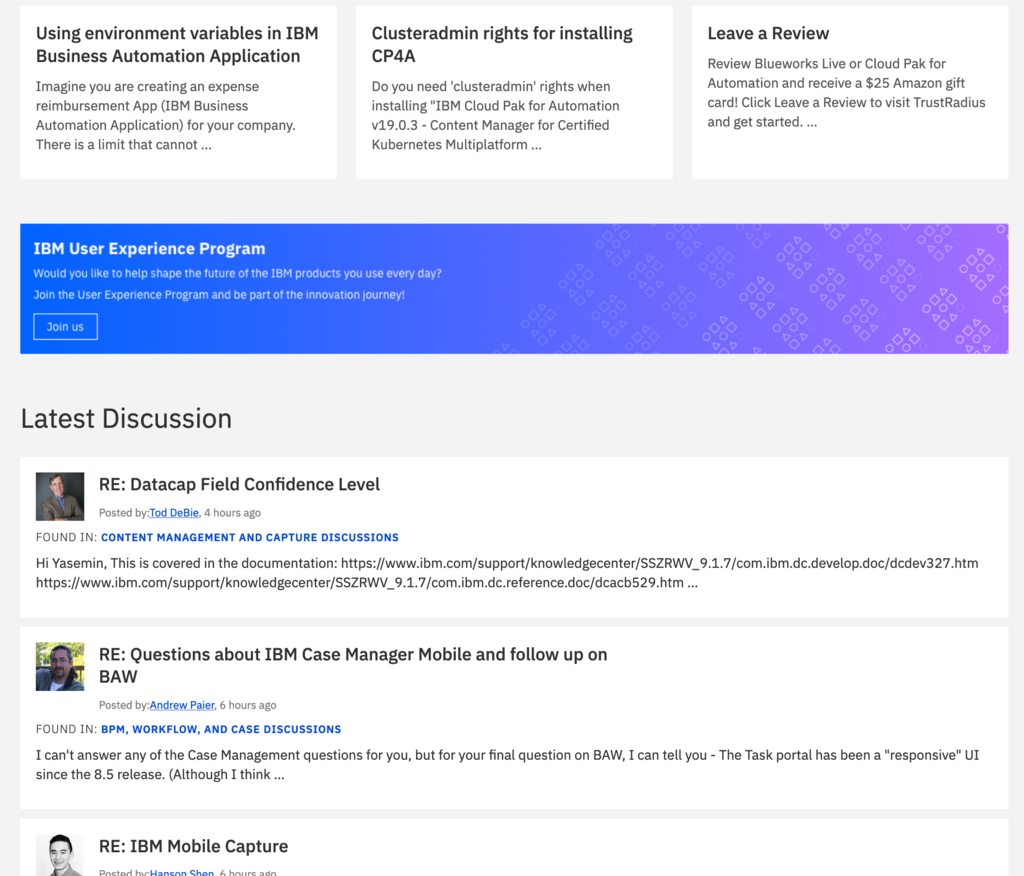Click 'Would you like to help shape the future' text

click(x=238, y=273)
